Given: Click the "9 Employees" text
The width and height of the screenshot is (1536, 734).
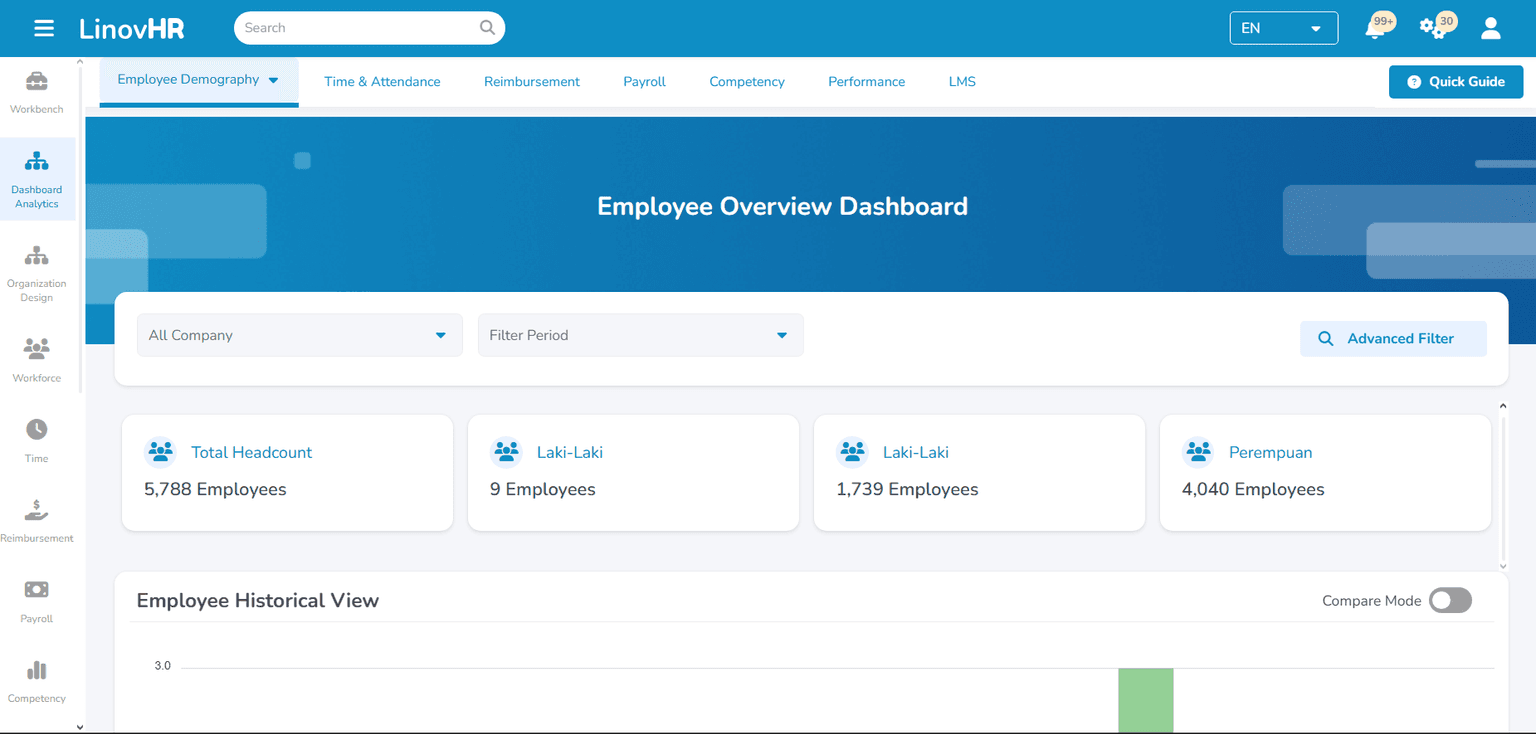Looking at the screenshot, I should (x=543, y=489).
